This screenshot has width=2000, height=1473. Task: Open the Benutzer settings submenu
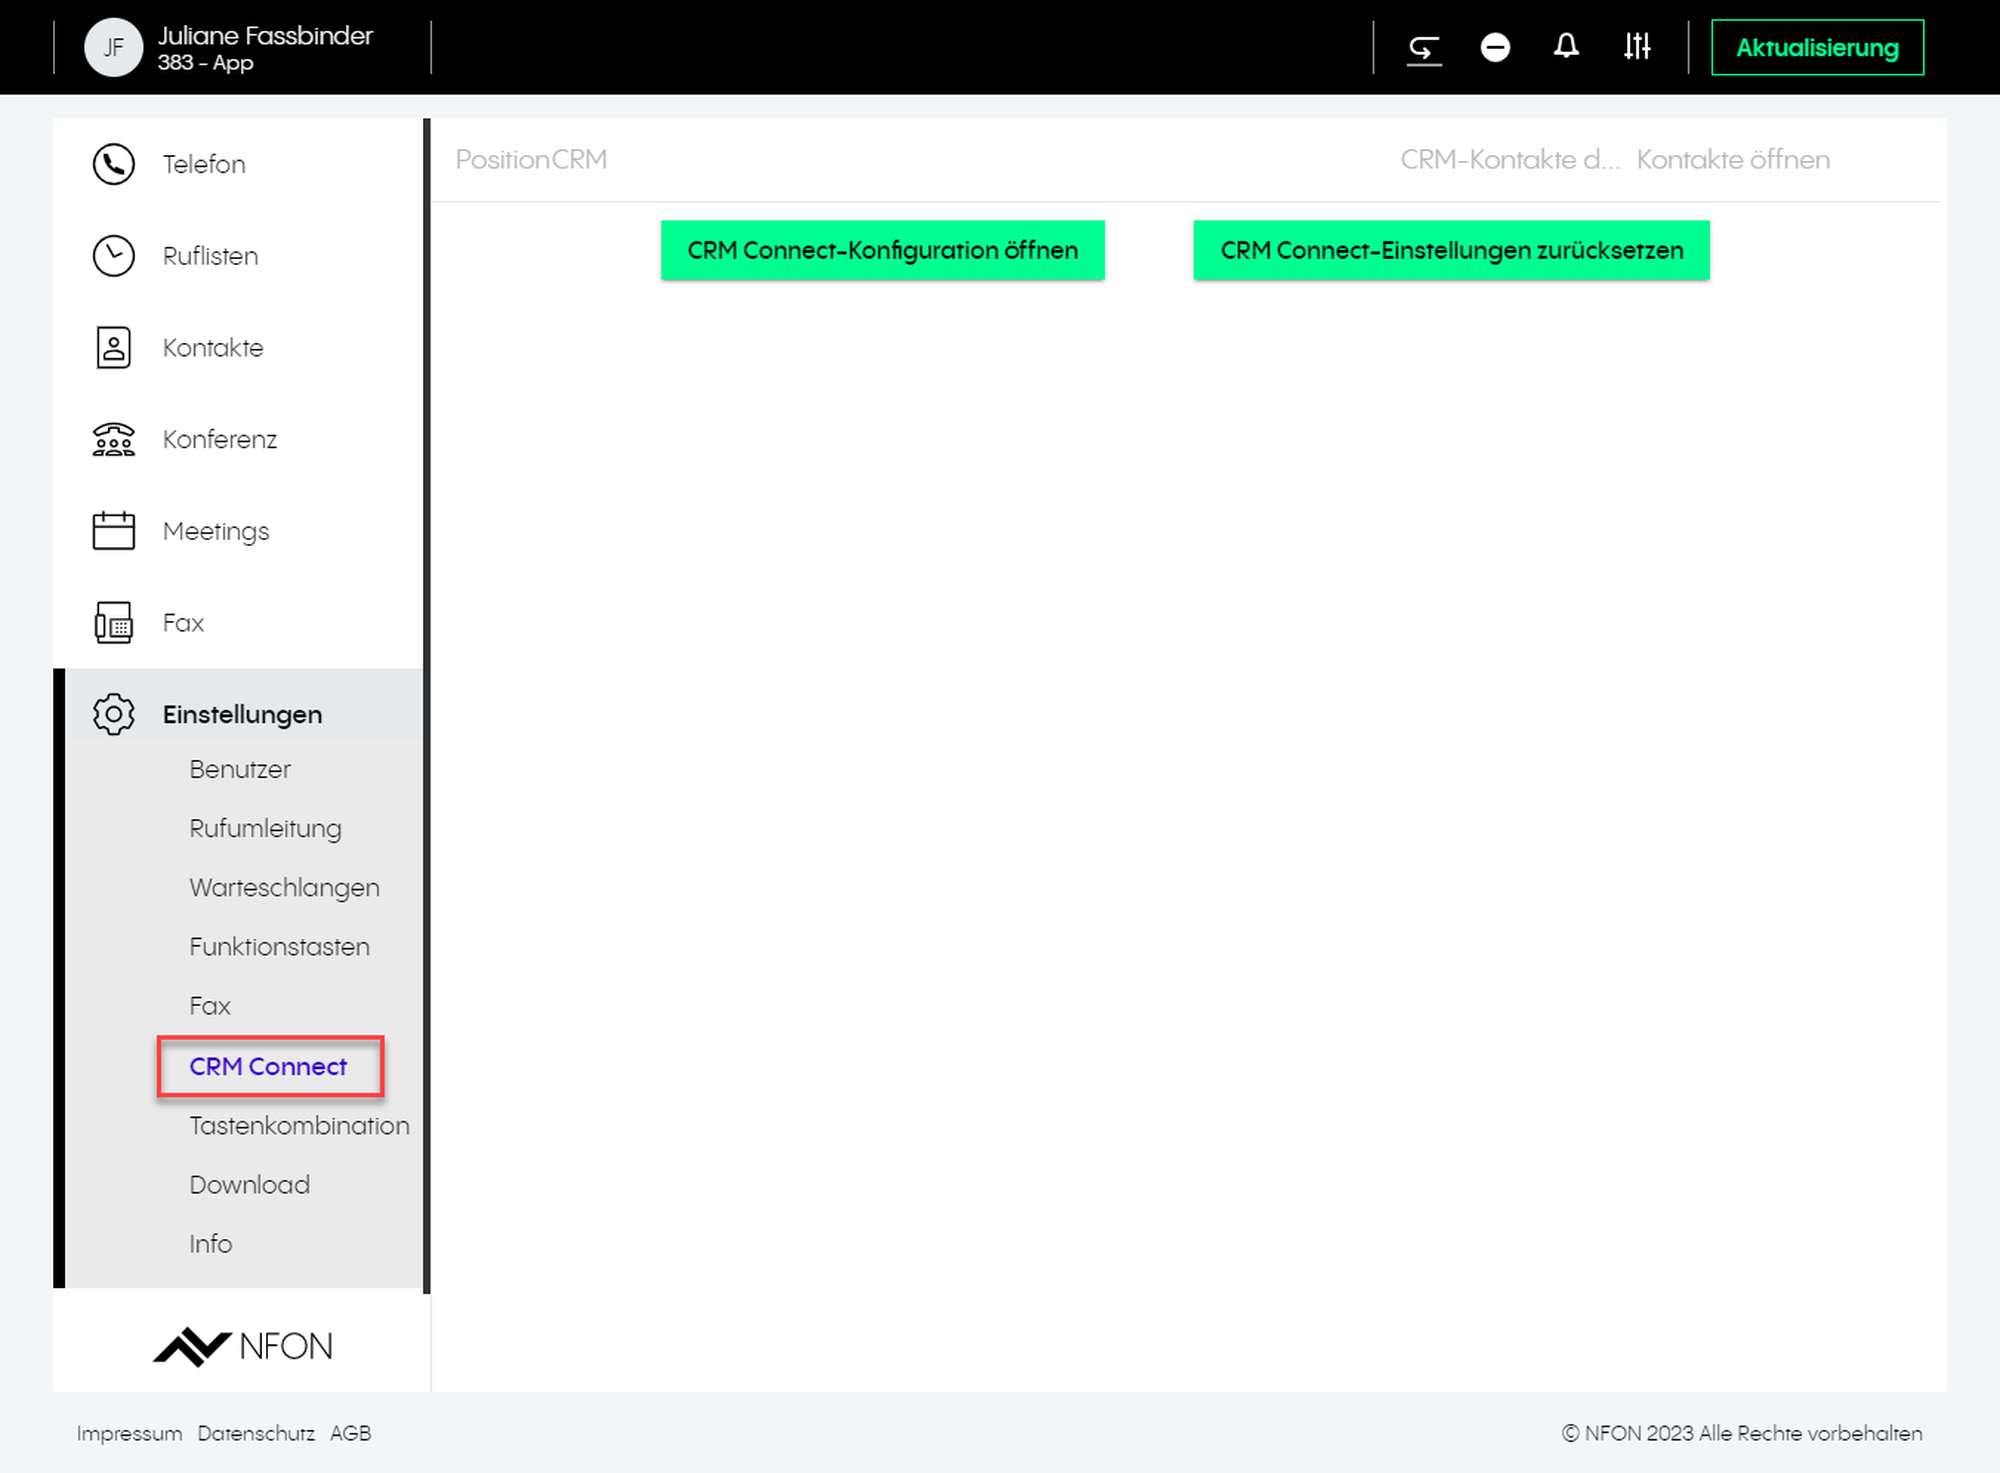point(240,770)
